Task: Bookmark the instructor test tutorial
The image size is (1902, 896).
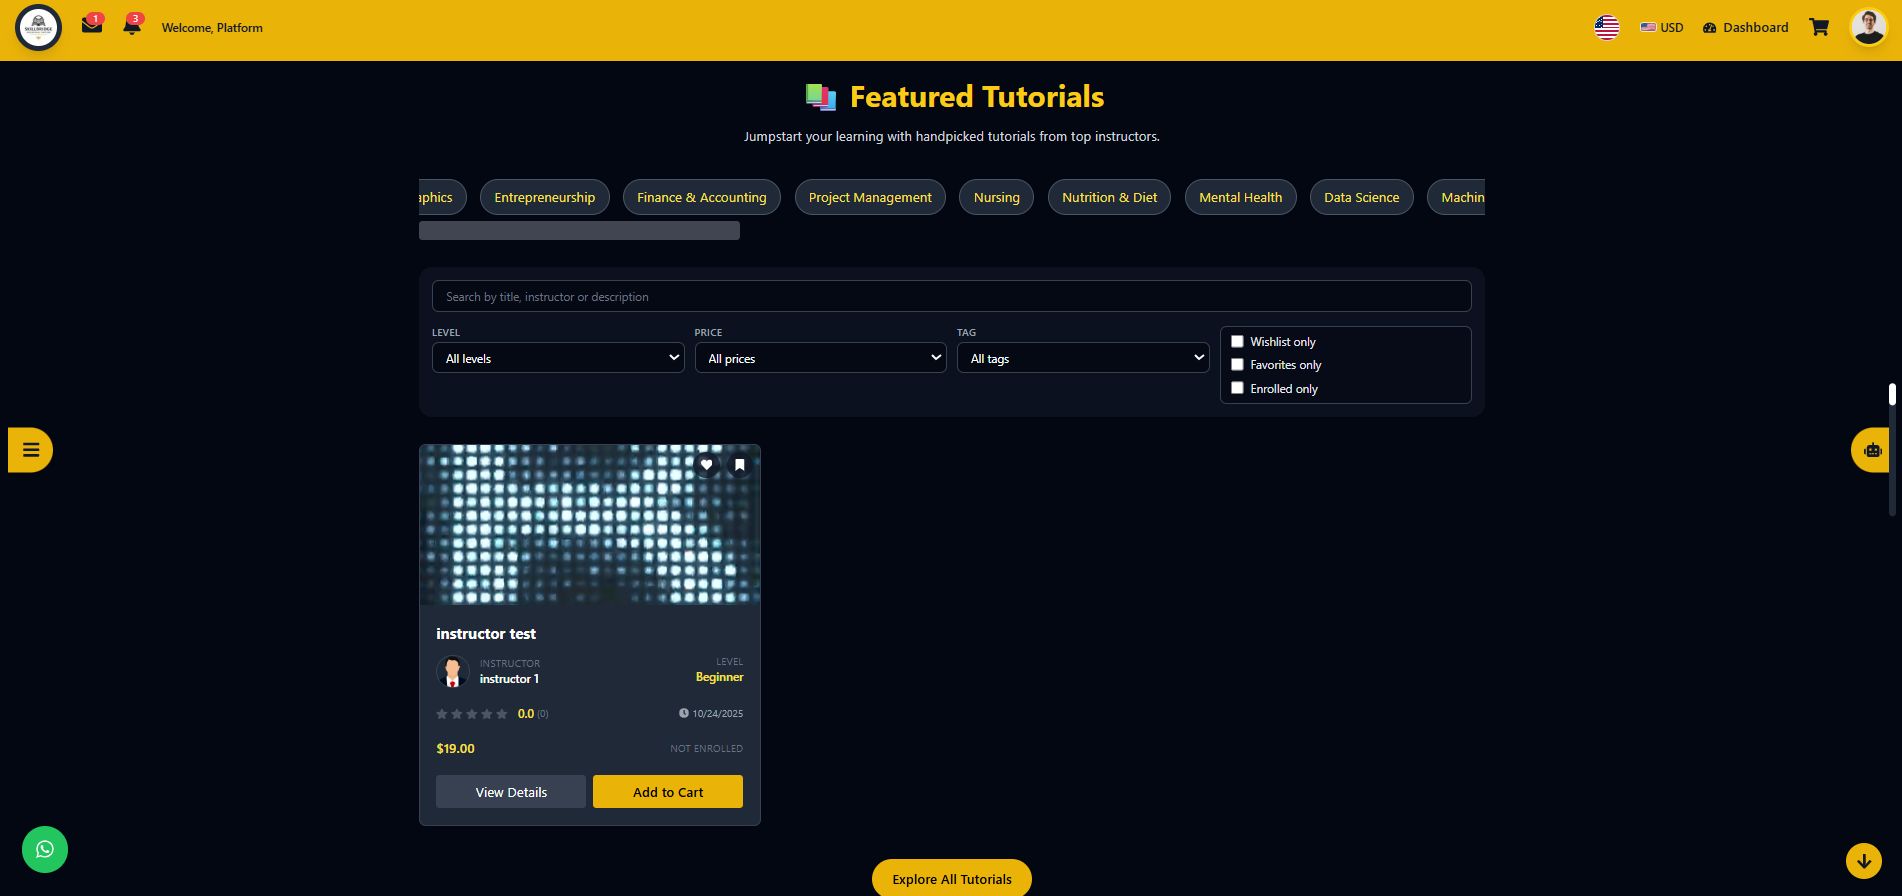Action: tap(740, 465)
